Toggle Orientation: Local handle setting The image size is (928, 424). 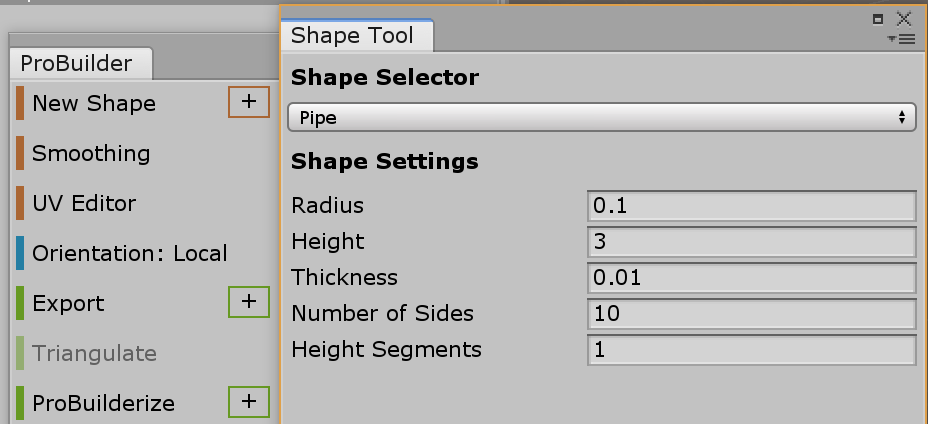[x=130, y=253]
